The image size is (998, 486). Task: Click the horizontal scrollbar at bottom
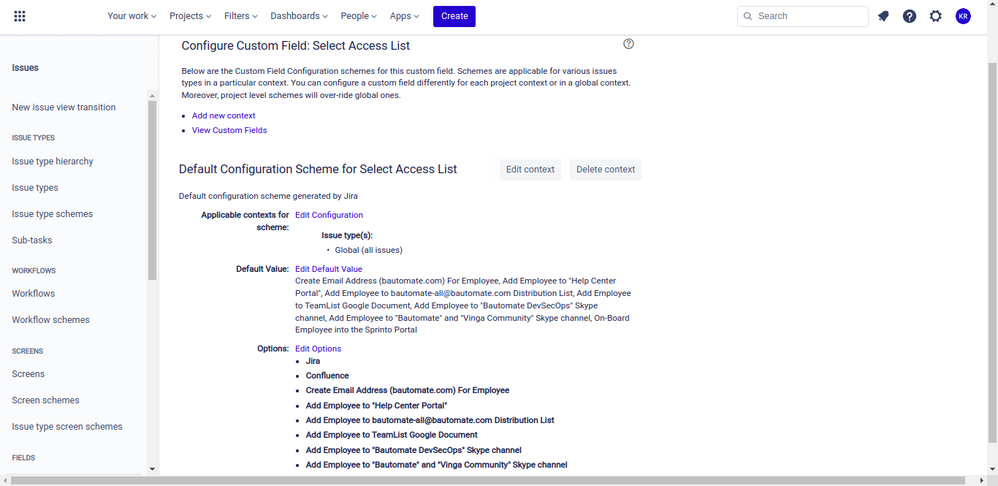(489, 480)
